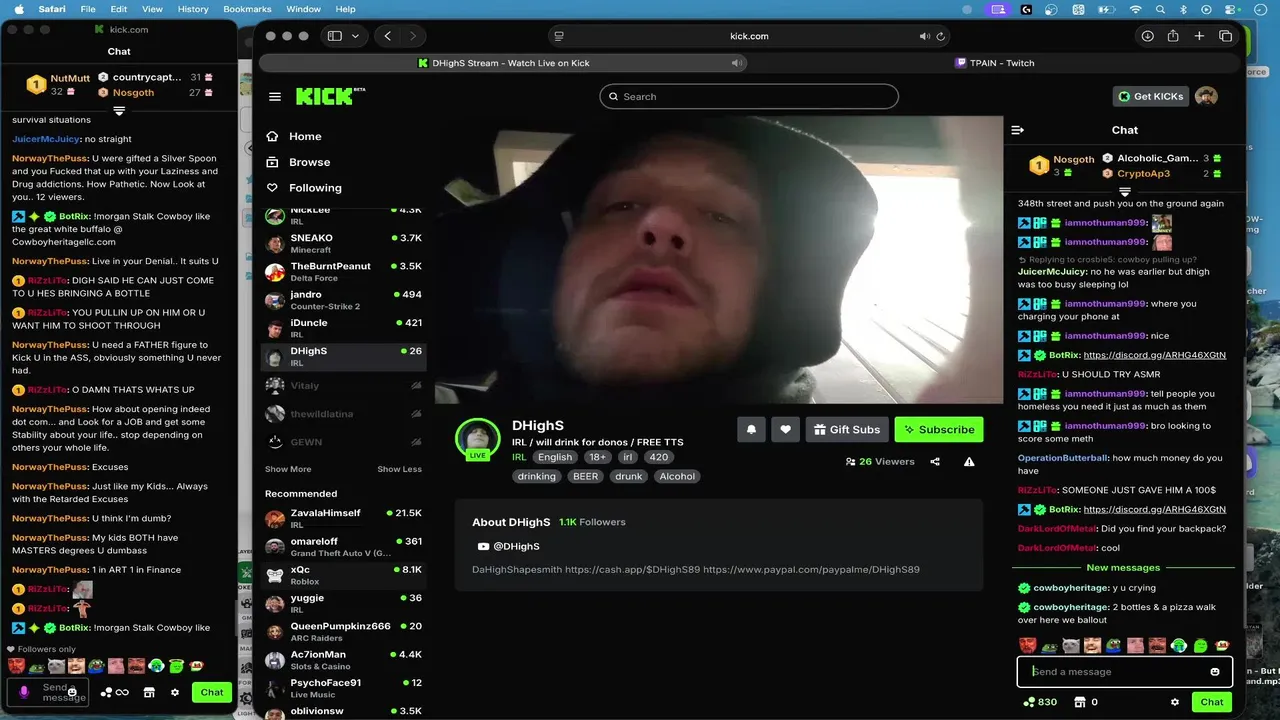Screen dimensions: 1280x720
Task: Select the English tag
Action: point(555,457)
